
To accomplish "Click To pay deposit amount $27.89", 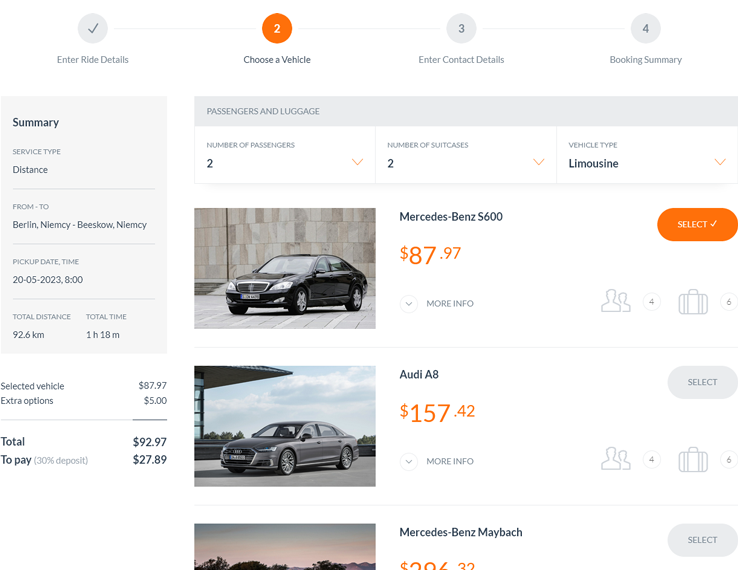I will (150, 459).
